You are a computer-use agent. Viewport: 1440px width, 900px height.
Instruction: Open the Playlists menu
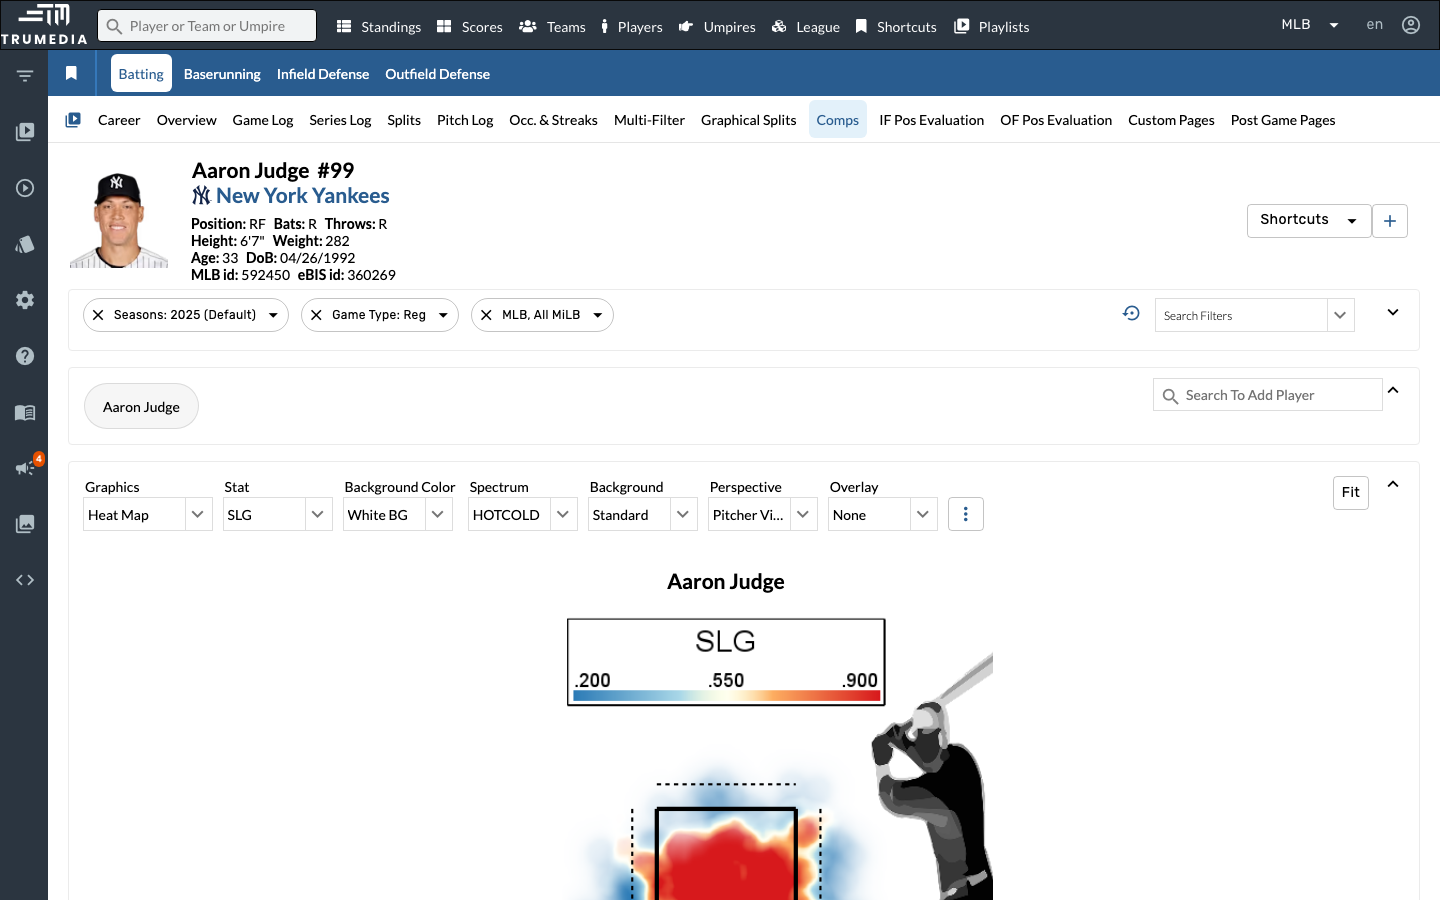pos(992,27)
